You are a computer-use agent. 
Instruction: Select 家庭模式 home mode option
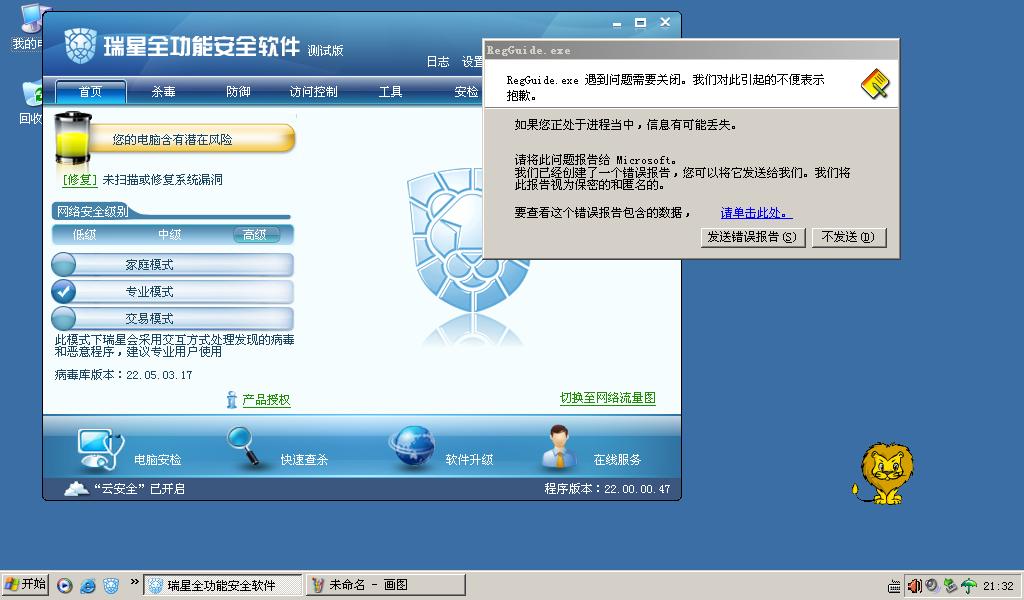172,264
